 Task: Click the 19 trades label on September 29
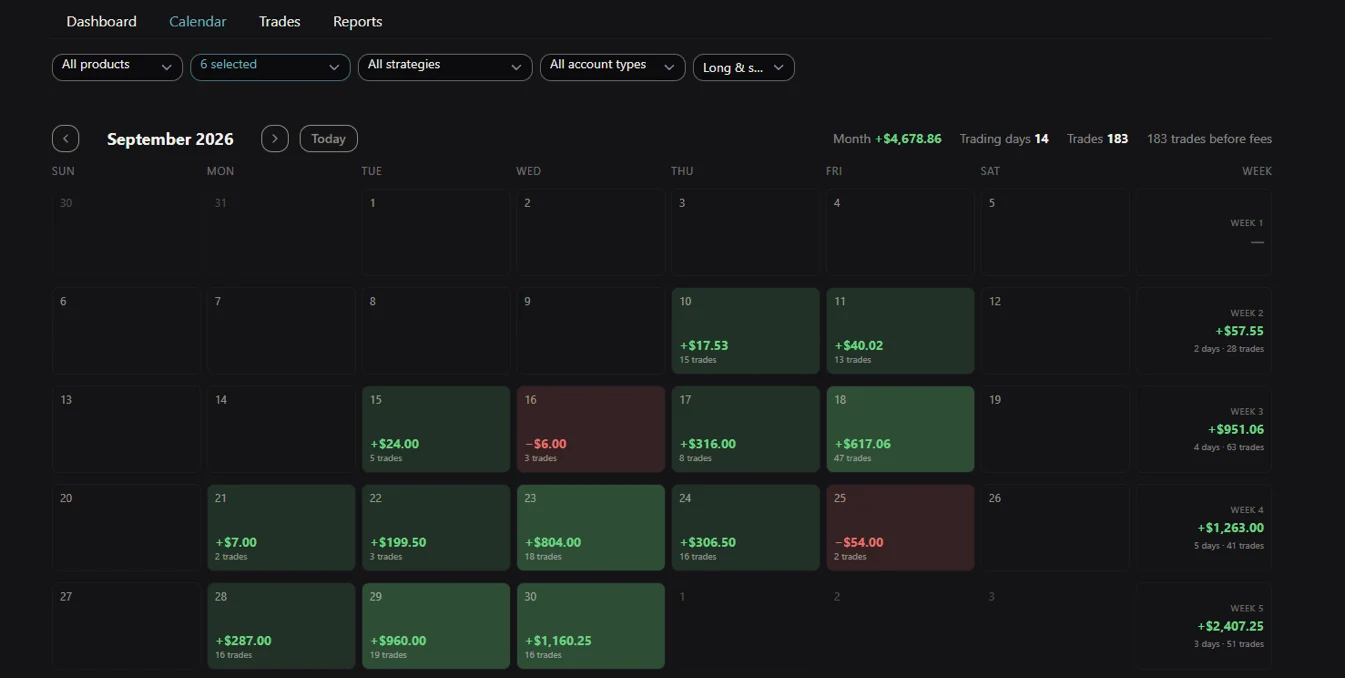[389, 656]
